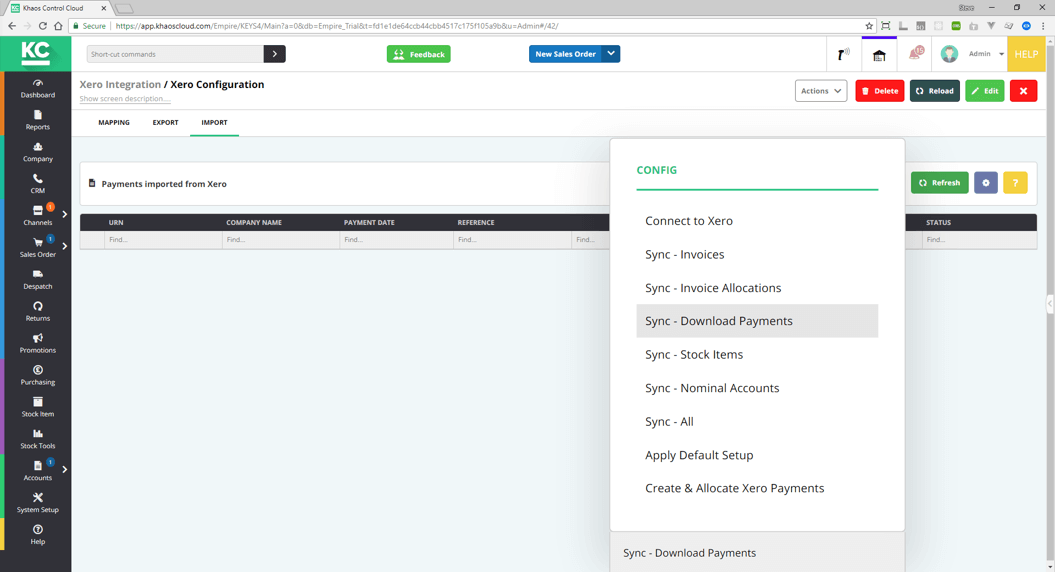Click the KC logo
1055x572 pixels.
(x=36, y=53)
